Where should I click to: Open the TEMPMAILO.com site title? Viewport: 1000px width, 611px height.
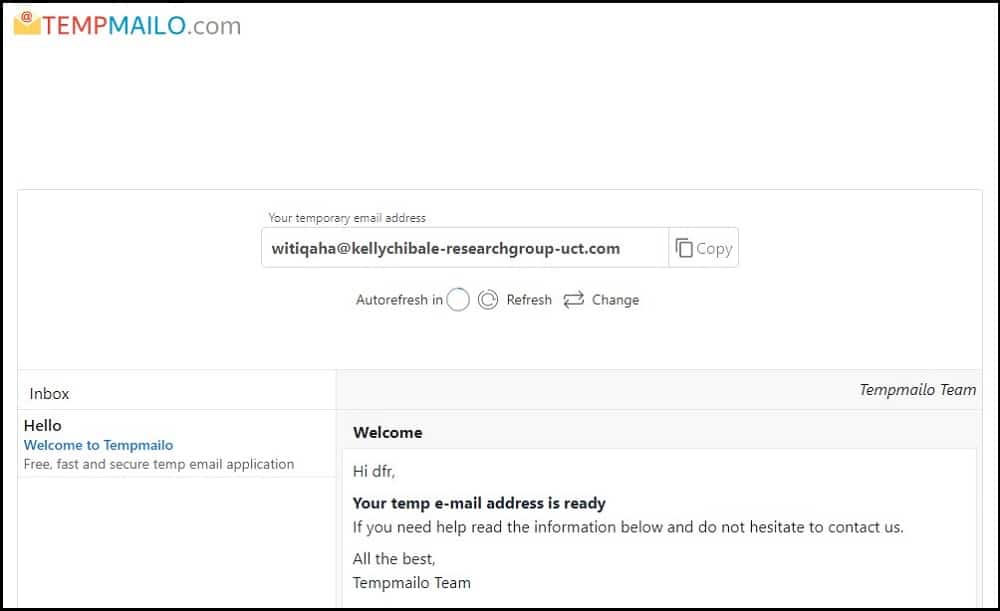click(142, 26)
